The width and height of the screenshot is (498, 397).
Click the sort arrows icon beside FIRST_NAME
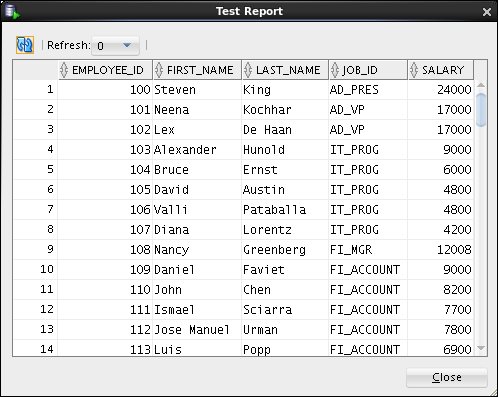click(159, 70)
